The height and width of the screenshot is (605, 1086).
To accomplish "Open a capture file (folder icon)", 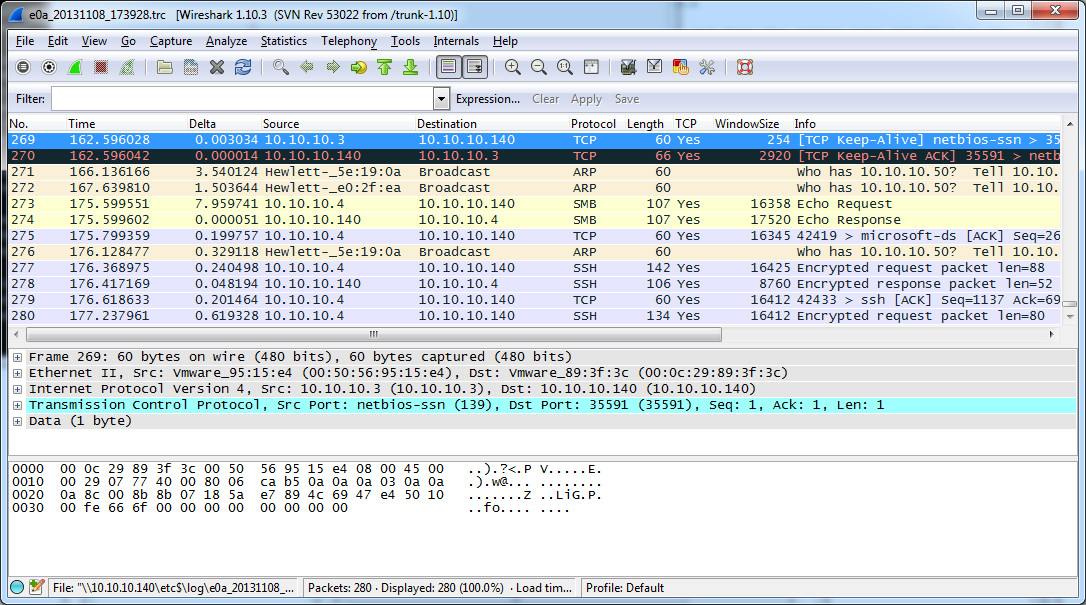I will coord(164,67).
